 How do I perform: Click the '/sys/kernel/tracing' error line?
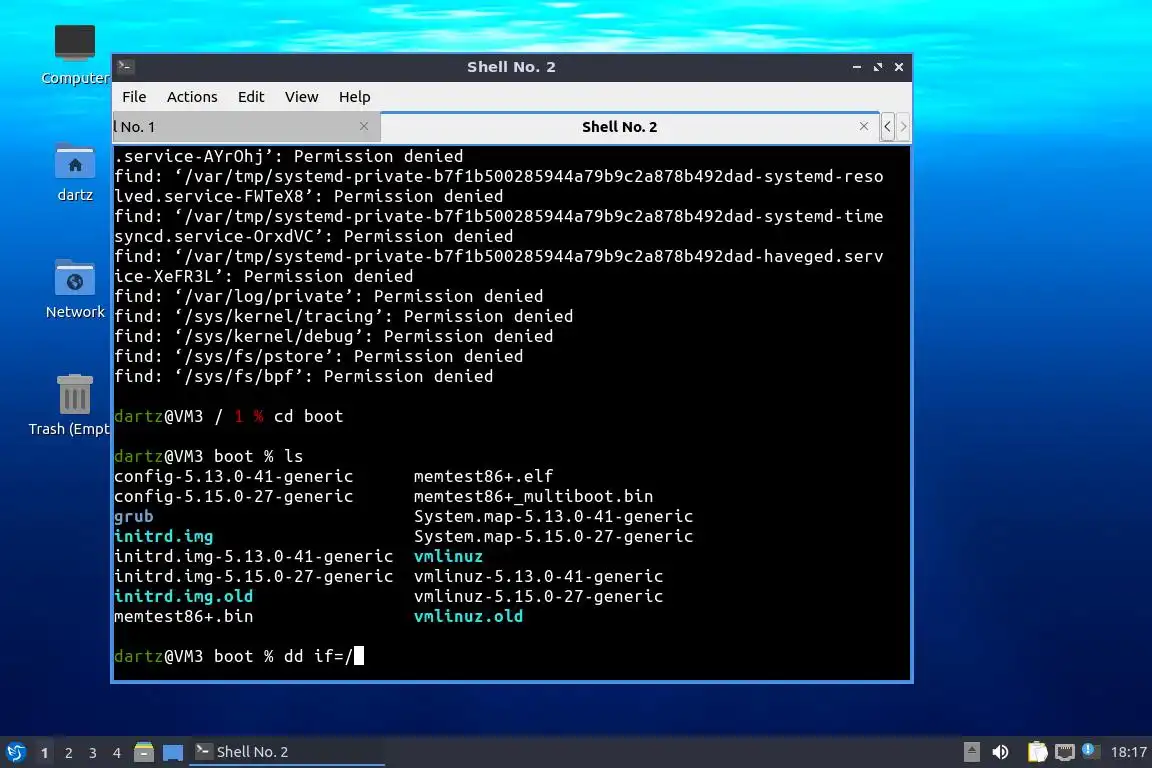click(x=343, y=316)
